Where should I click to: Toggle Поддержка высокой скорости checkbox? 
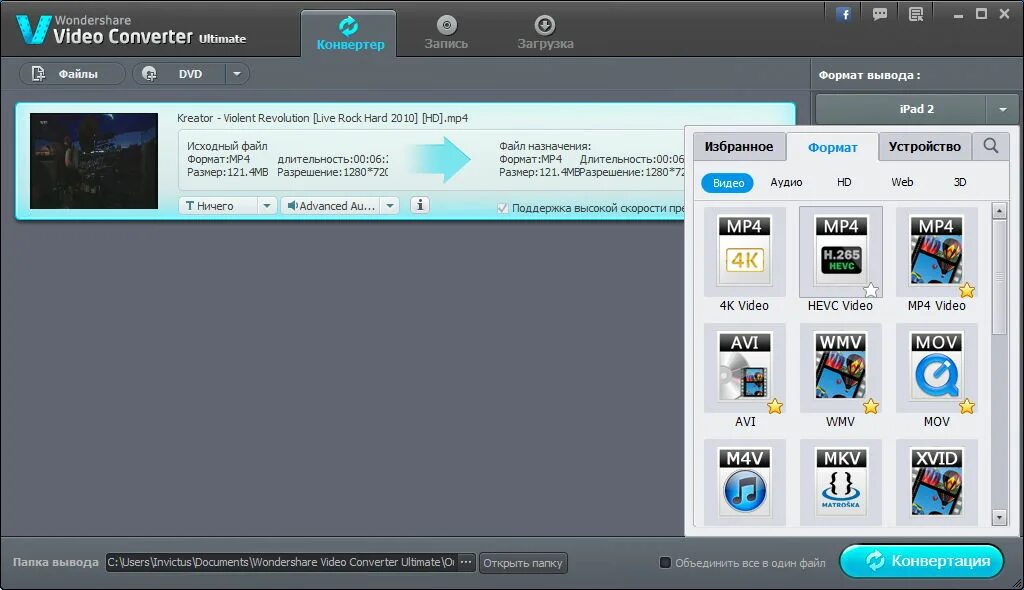click(502, 208)
